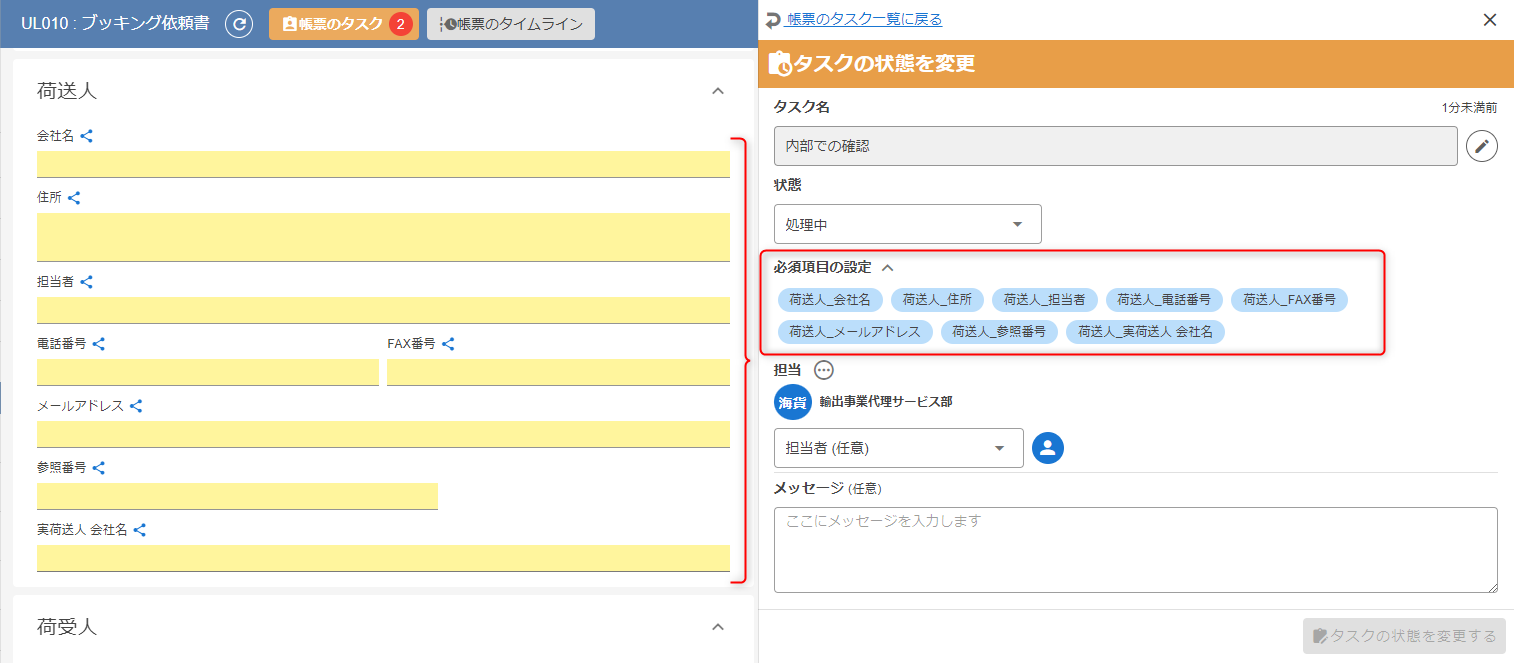Click the share icon next to 電話番号
1514x663 pixels.
tap(99, 344)
